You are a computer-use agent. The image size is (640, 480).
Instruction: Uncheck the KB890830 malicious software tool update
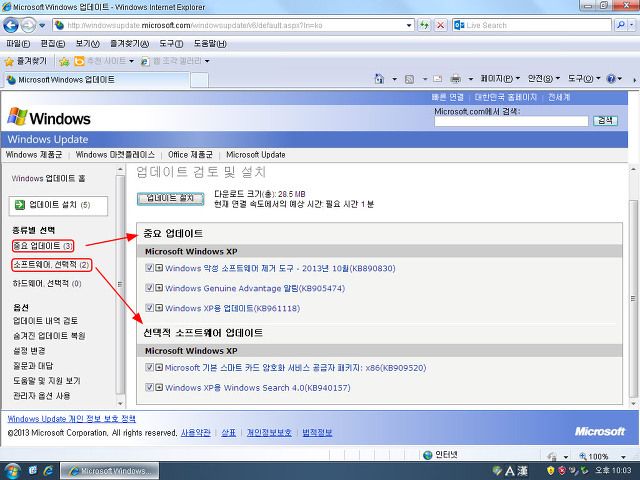pos(149,268)
